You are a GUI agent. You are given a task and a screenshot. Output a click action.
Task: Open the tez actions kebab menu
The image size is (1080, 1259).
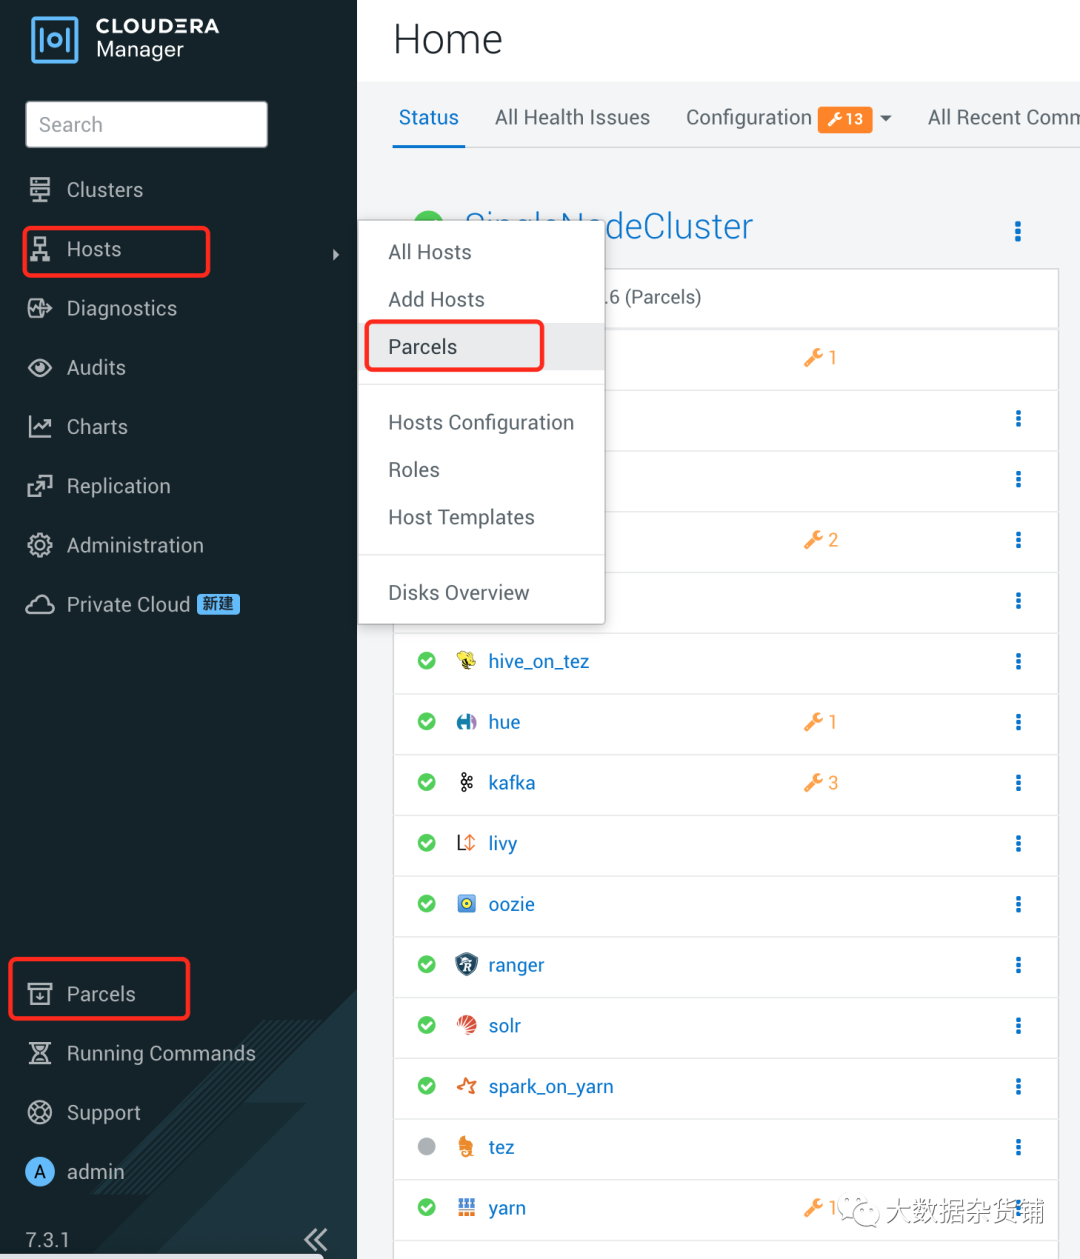click(1018, 1147)
